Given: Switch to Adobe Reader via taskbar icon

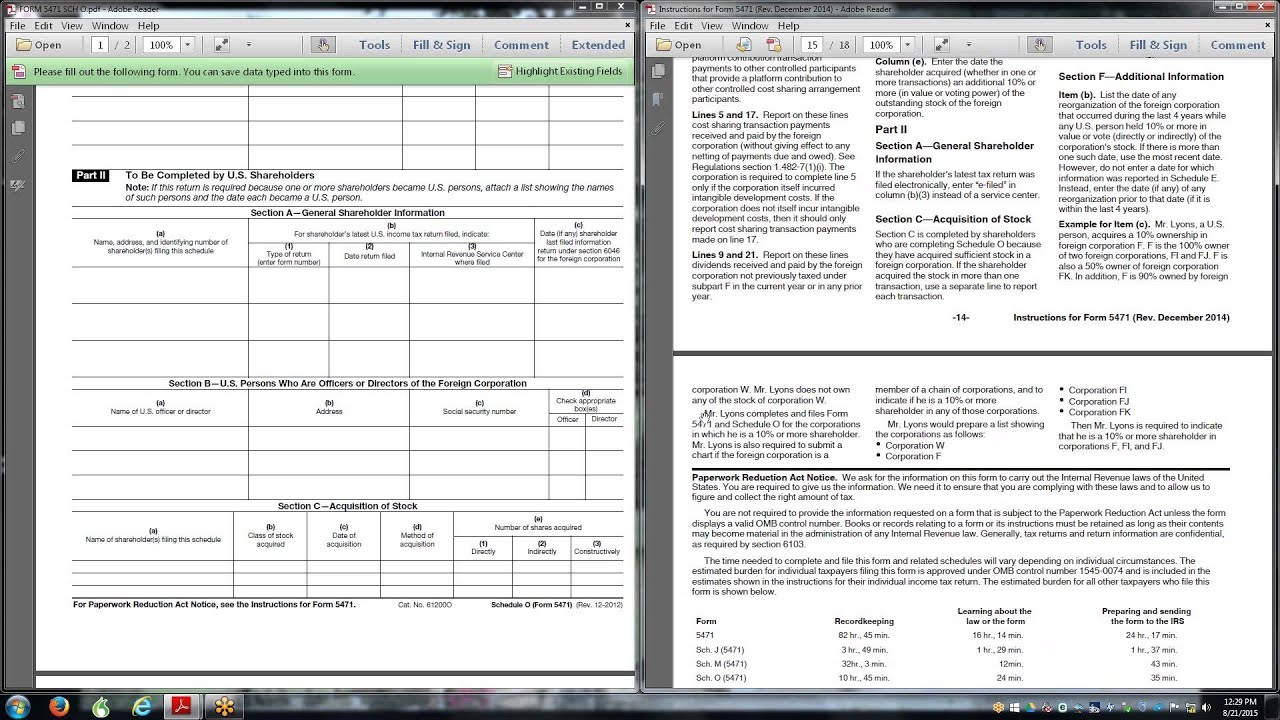Looking at the screenshot, I should pyautogui.click(x=182, y=706).
